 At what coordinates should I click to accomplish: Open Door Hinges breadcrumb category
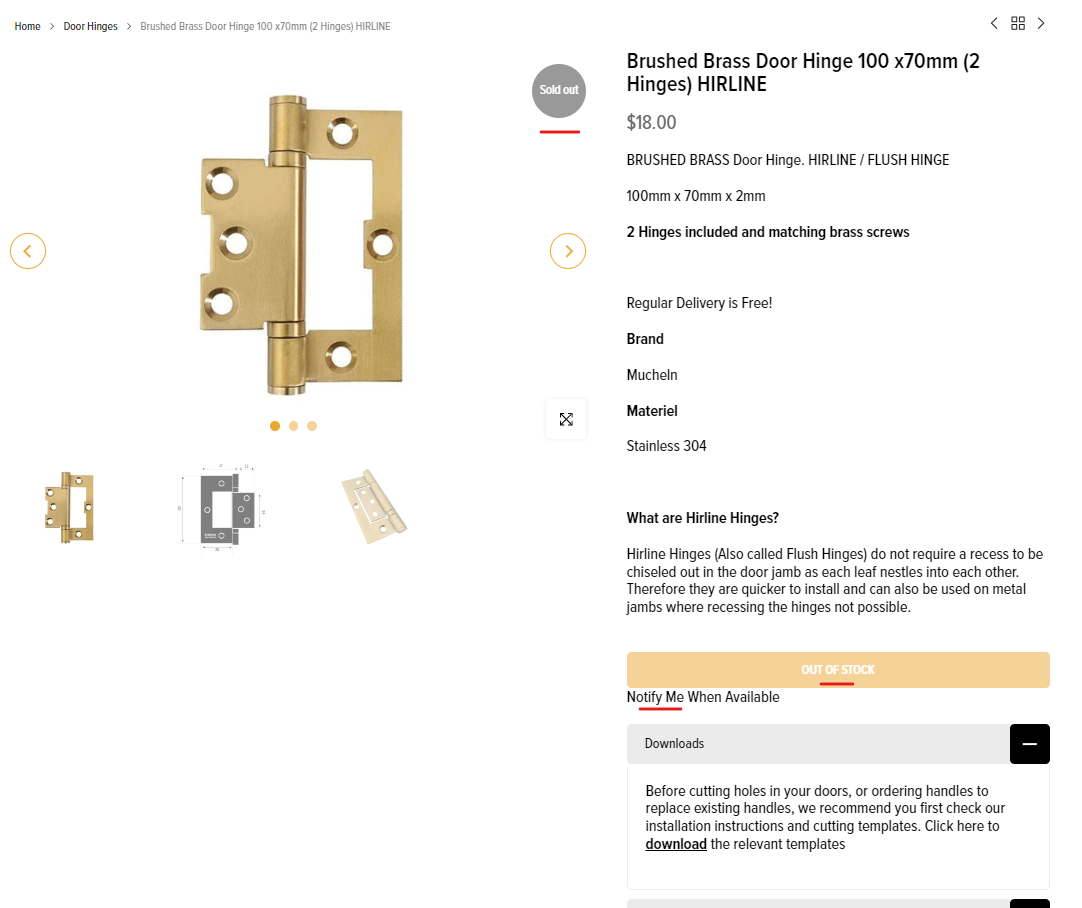[90, 26]
